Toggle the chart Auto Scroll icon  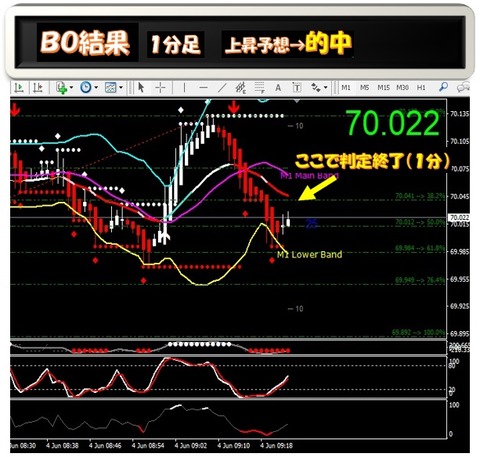19,88
